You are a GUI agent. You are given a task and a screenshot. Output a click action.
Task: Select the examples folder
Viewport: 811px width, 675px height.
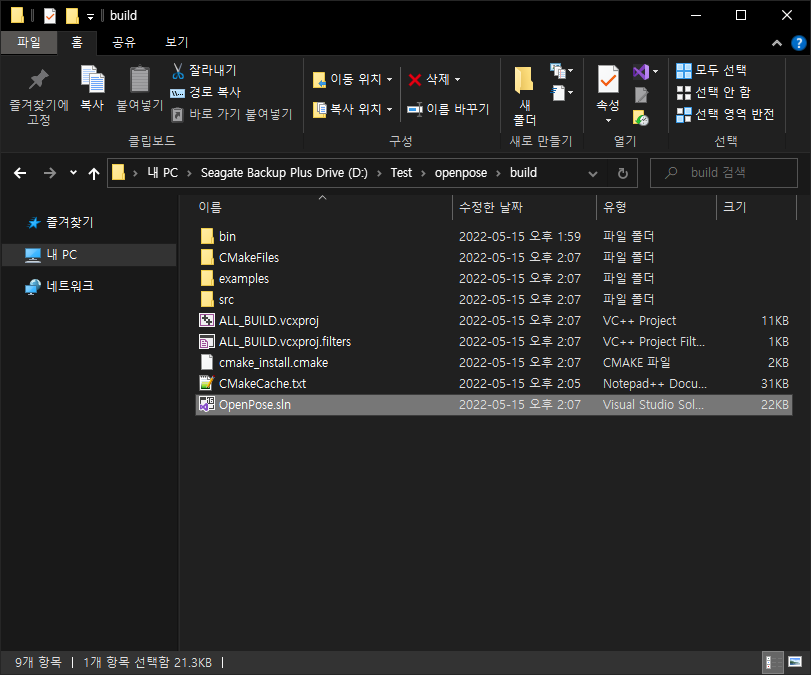pos(494,278)
